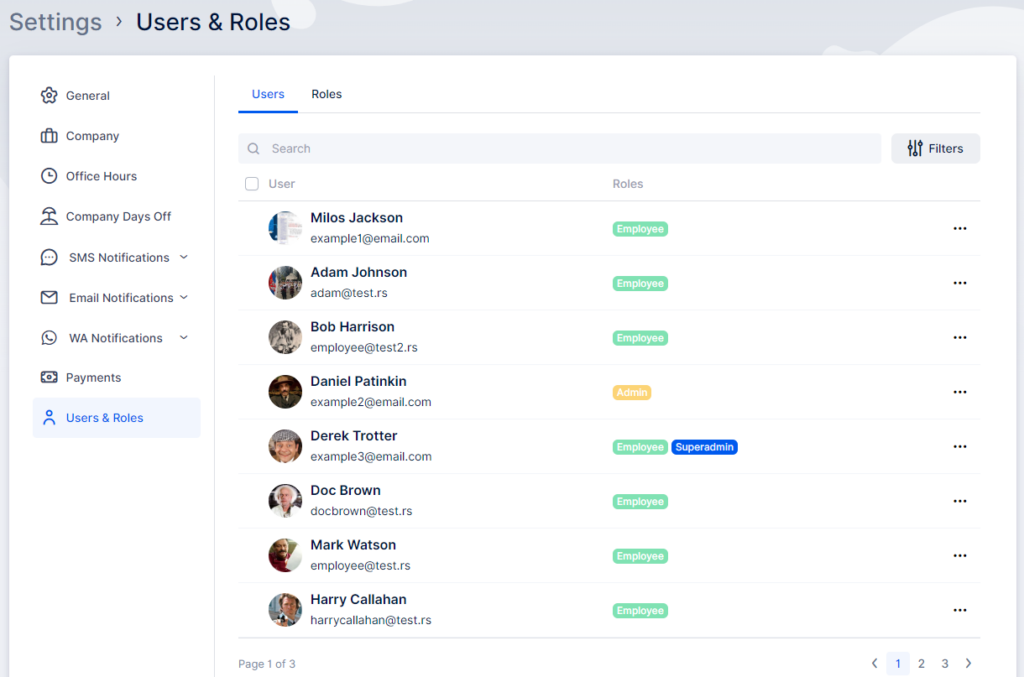
Task: Click the search magnifier icon
Action: [253, 148]
